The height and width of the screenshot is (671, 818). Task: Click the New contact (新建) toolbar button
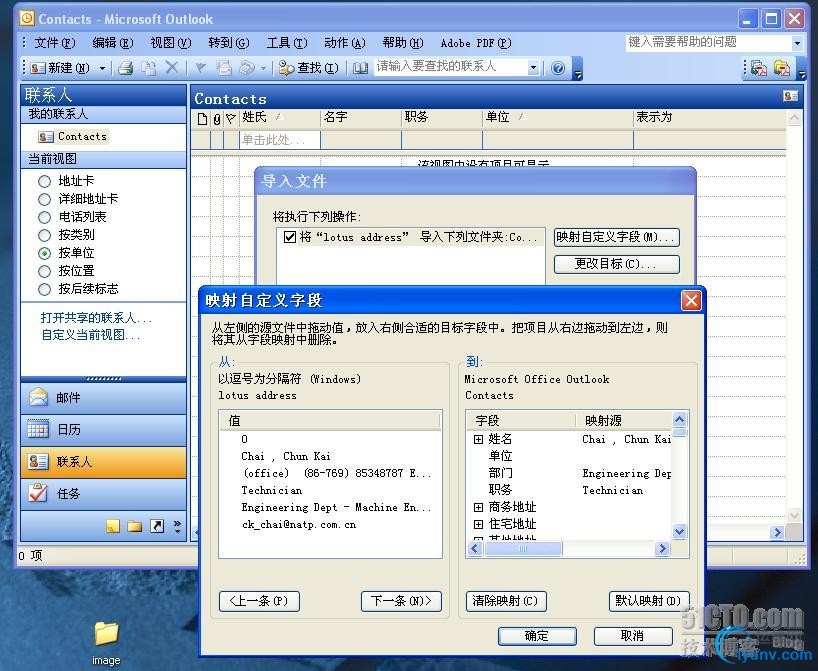tap(59, 68)
